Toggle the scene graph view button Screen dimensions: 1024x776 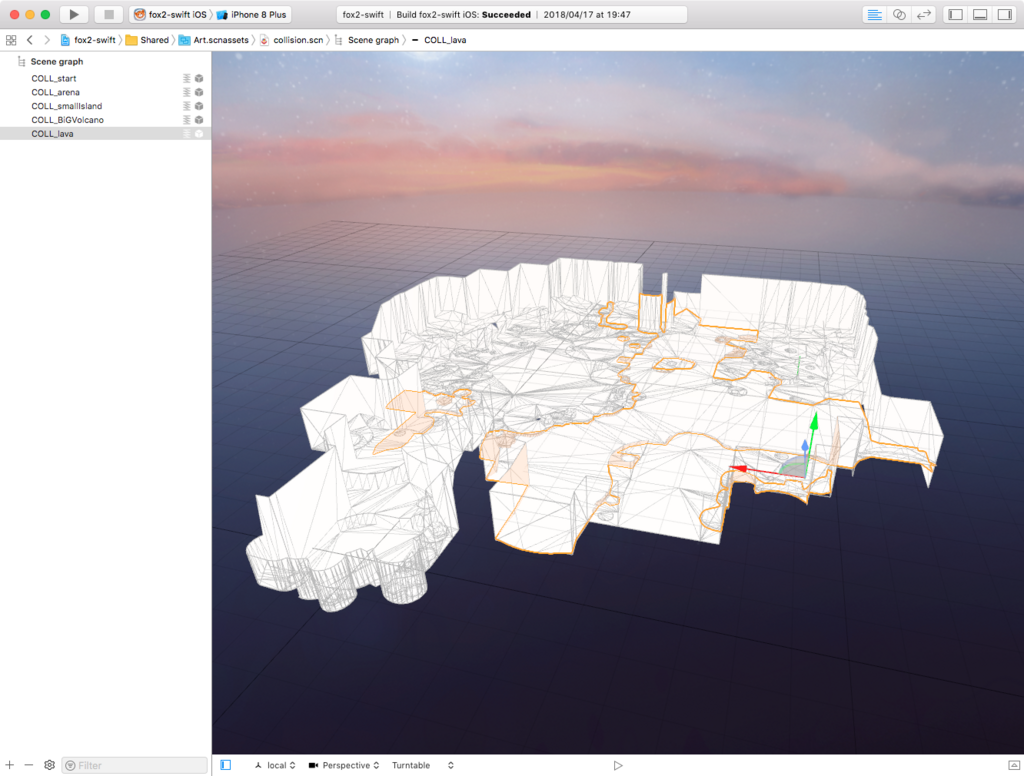[x=225, y=765]
